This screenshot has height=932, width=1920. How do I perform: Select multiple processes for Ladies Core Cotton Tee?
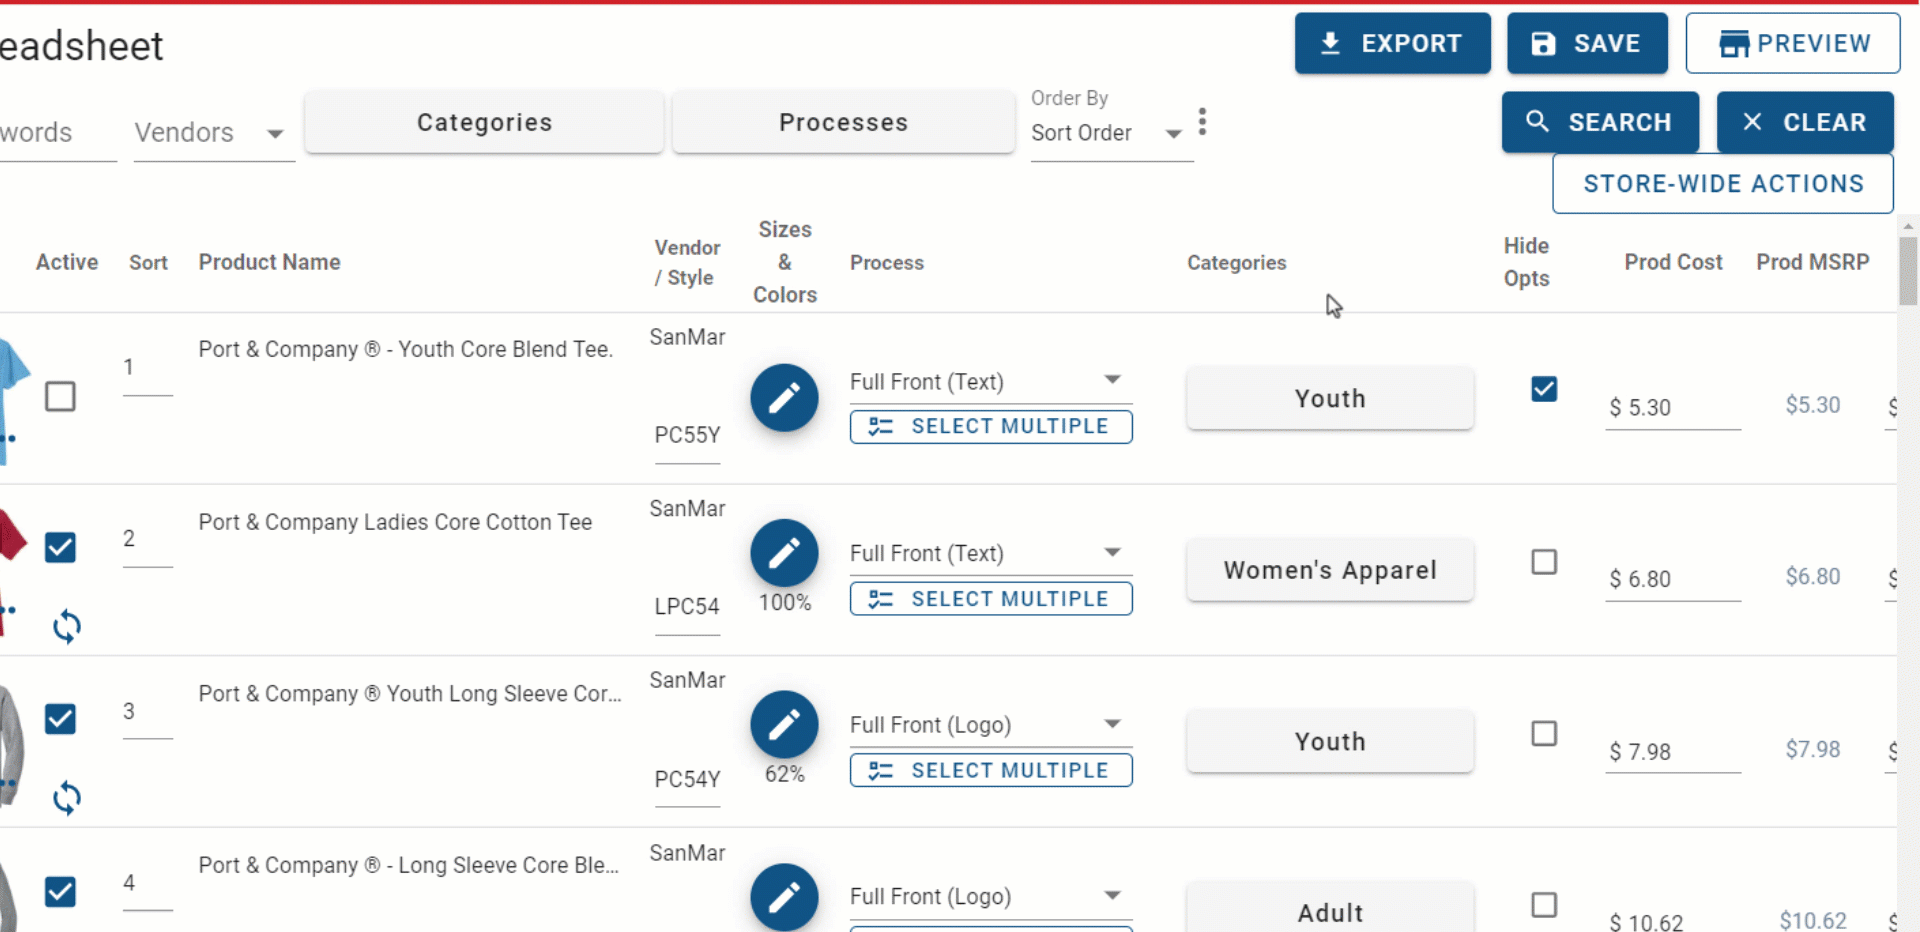click(x=991, y=599)
